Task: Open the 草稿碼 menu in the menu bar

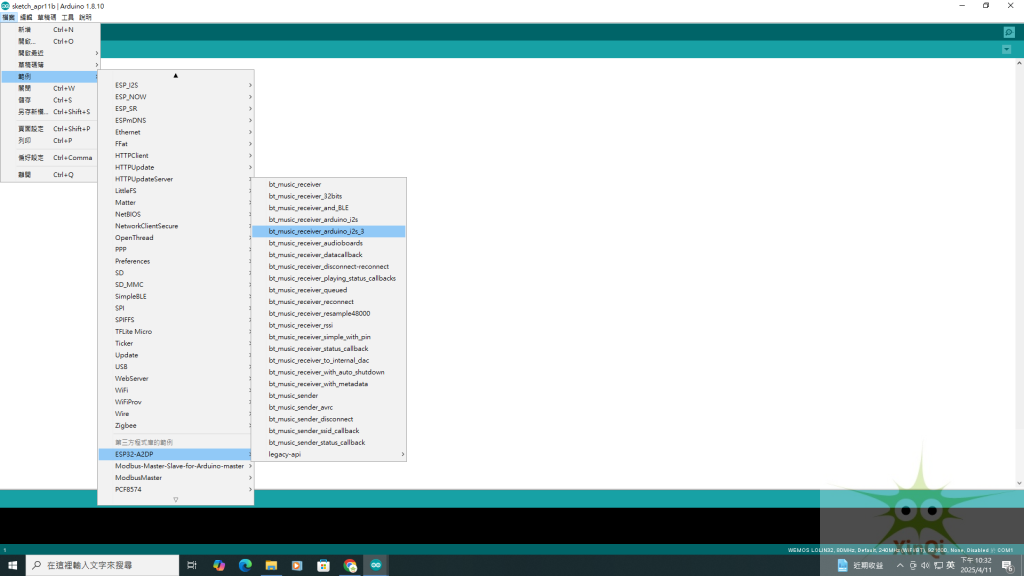Action: [x=46, y=18]
